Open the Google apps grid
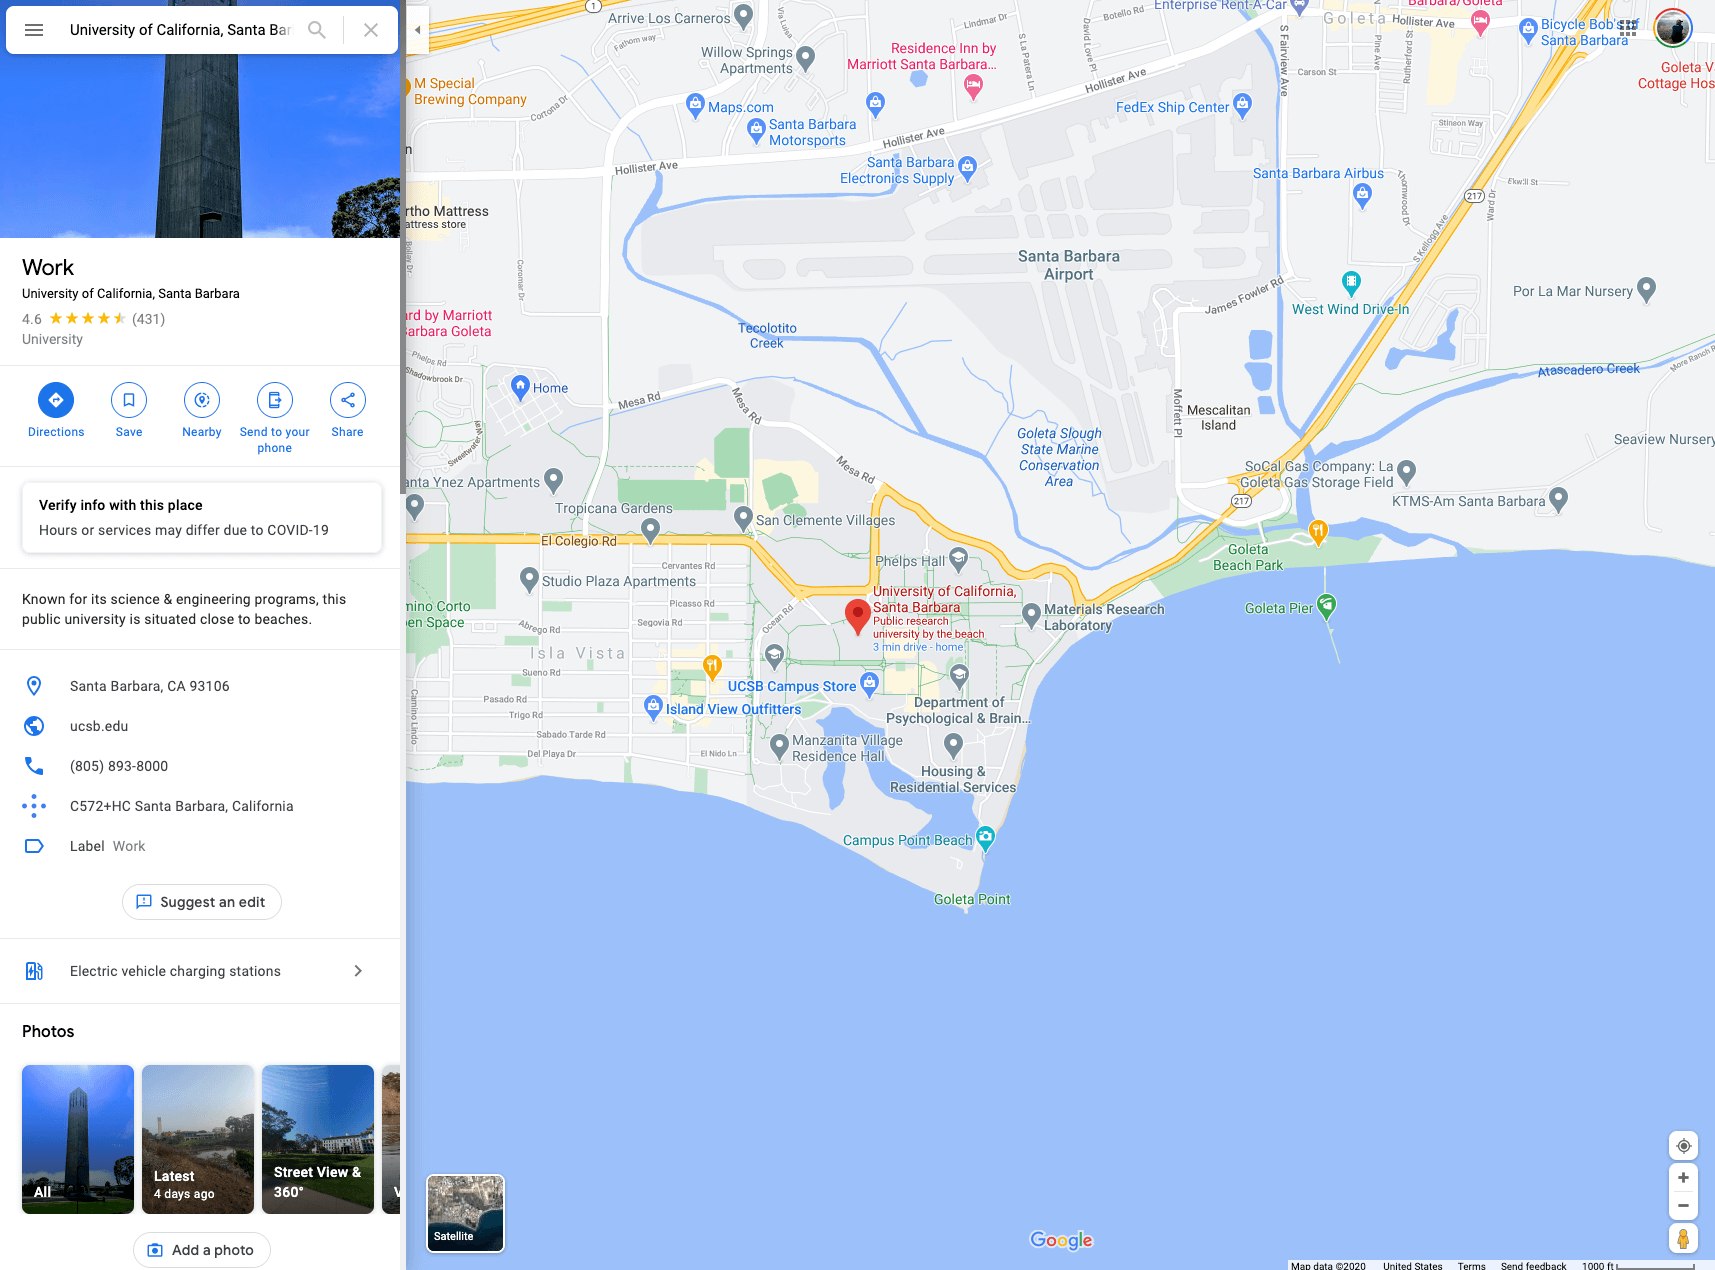The height and width of the screenshot is (1270, 1715). coord(1628,28)
